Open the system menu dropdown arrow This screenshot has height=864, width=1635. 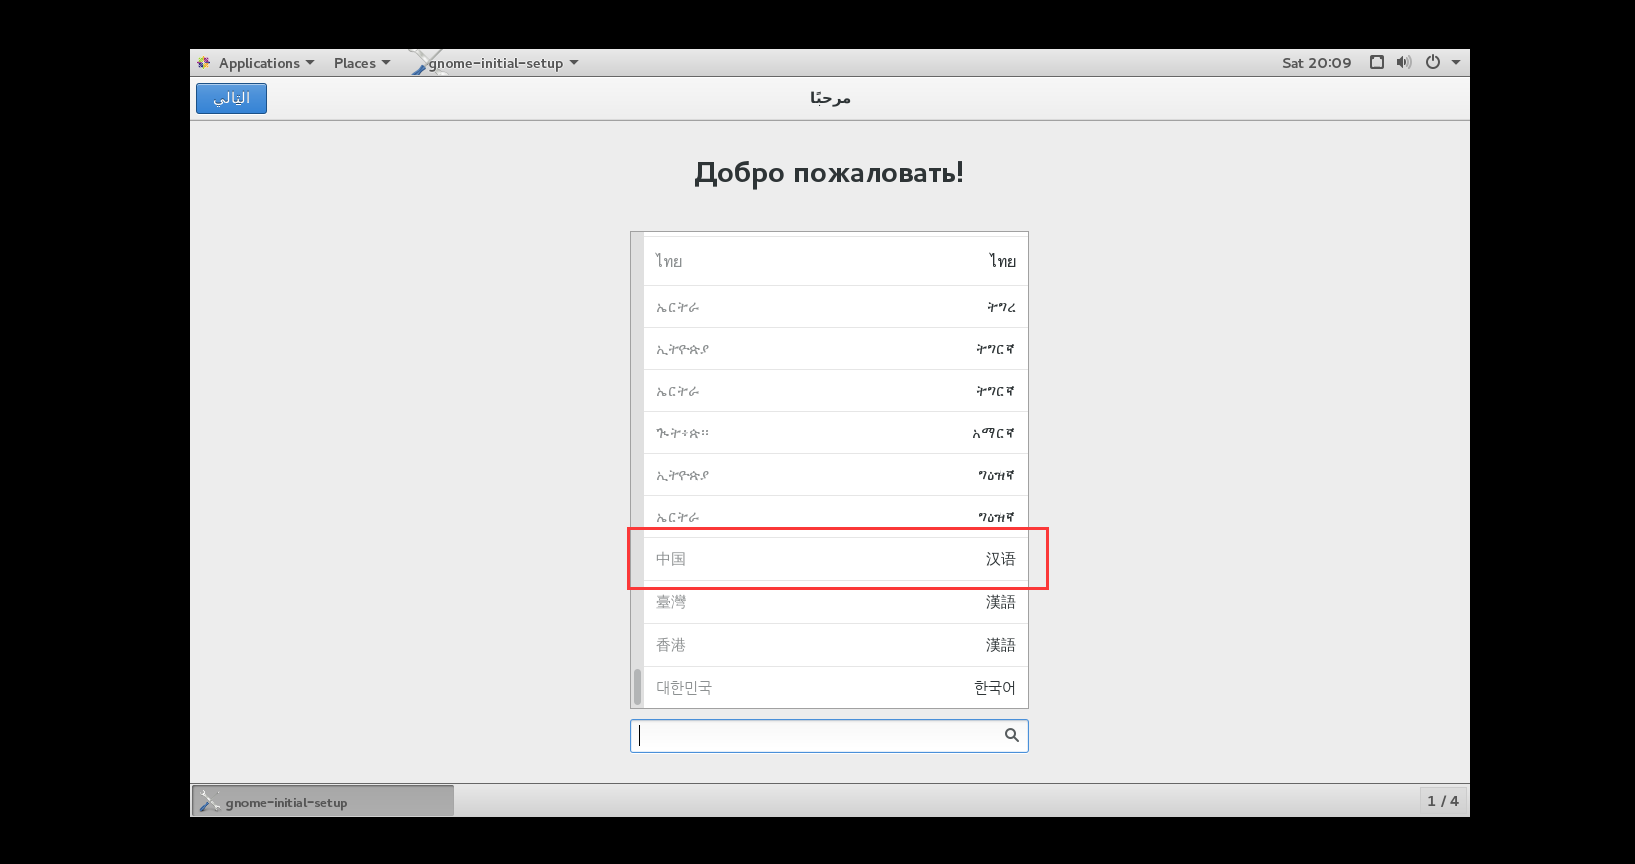tap(1456, 62)
